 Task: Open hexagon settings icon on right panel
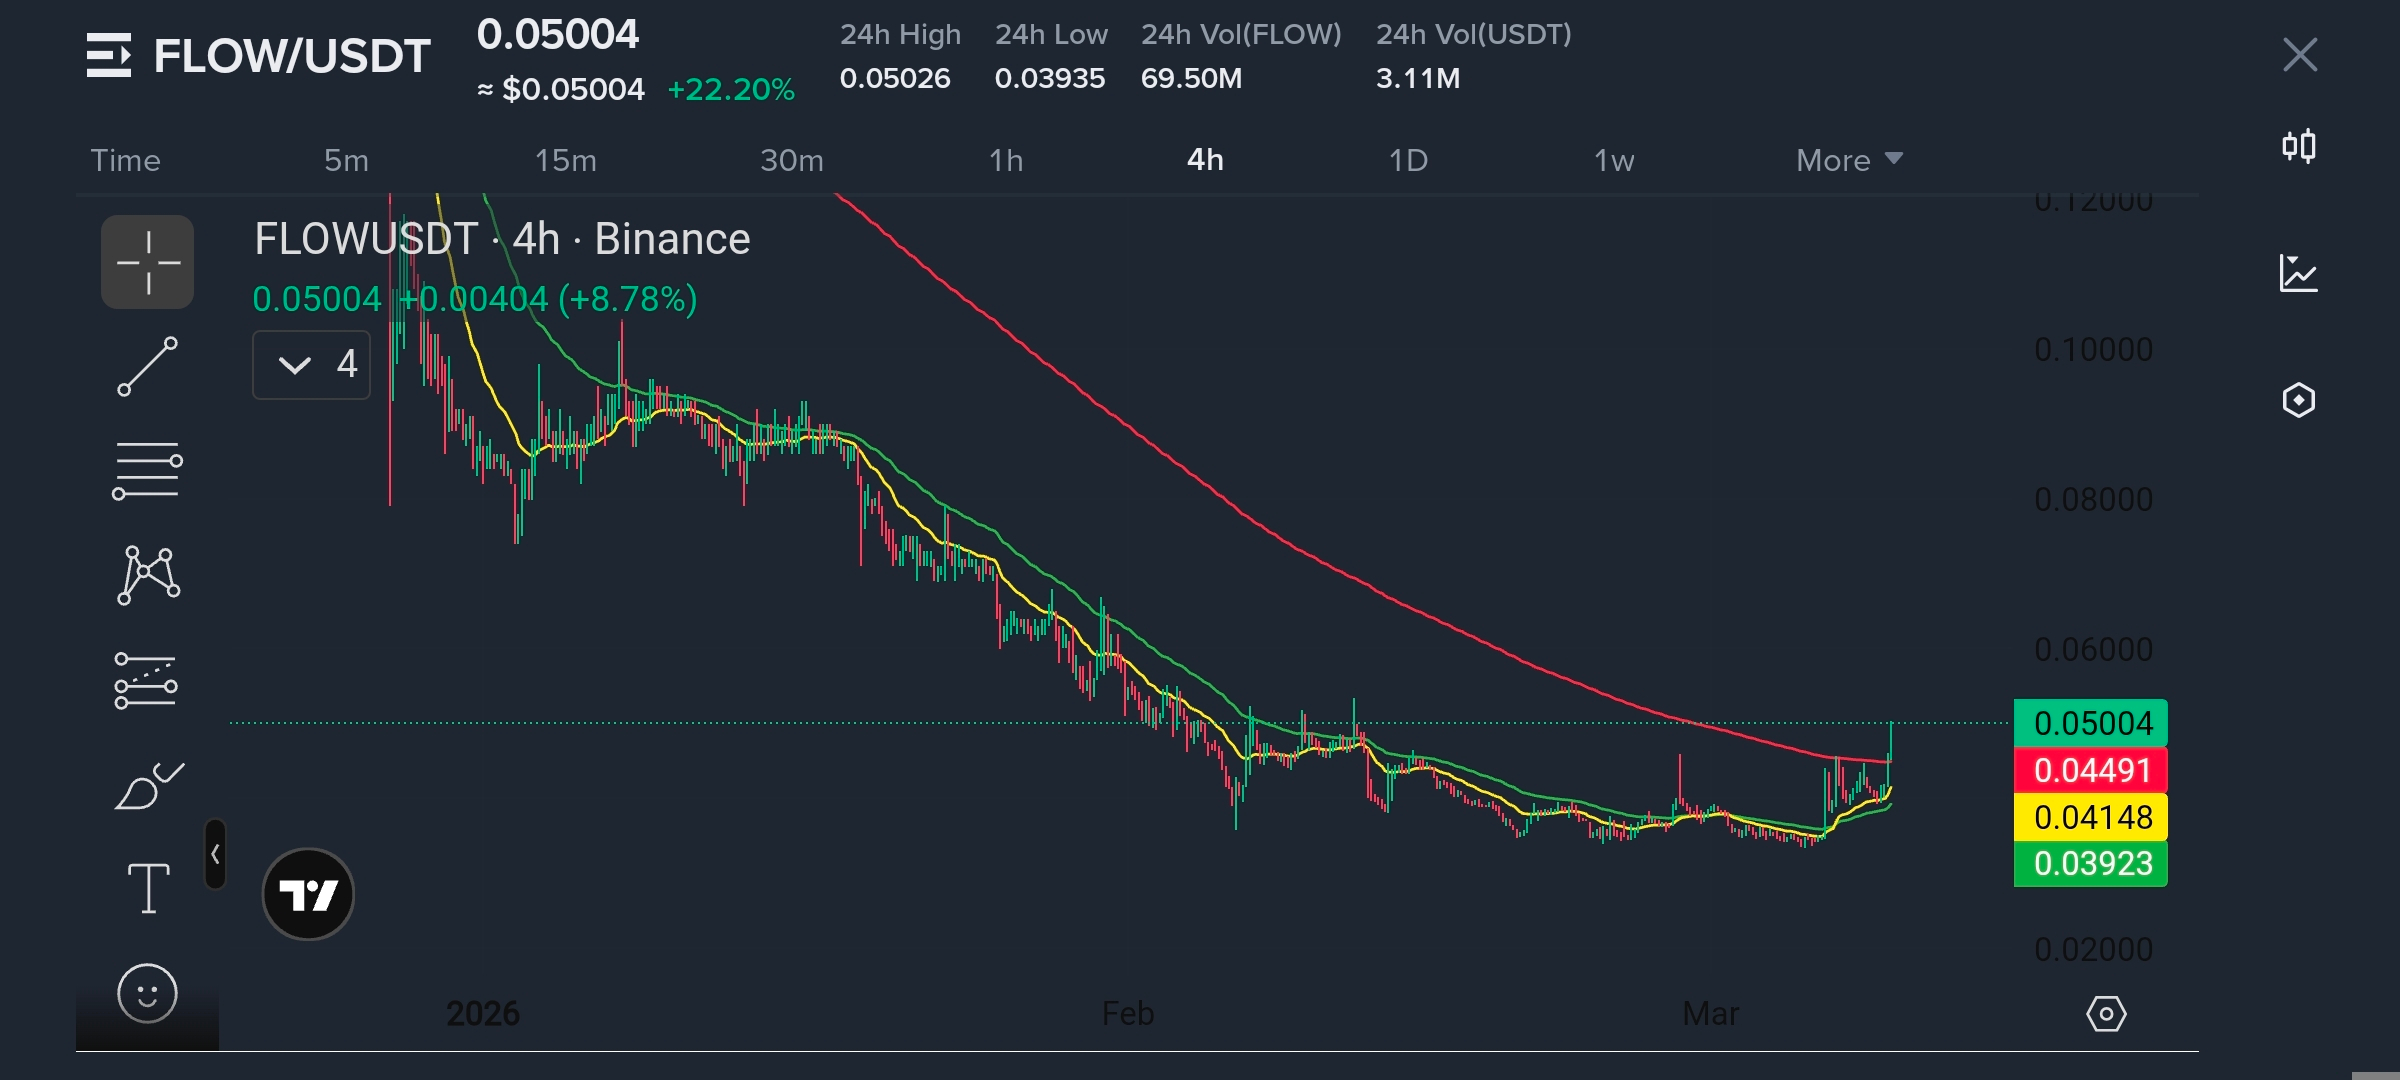[2298, 400]
